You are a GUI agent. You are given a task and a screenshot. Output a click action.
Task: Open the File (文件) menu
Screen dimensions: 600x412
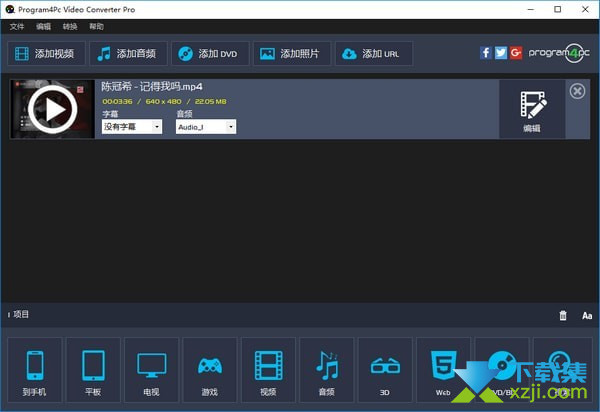[x=17, y=26]
